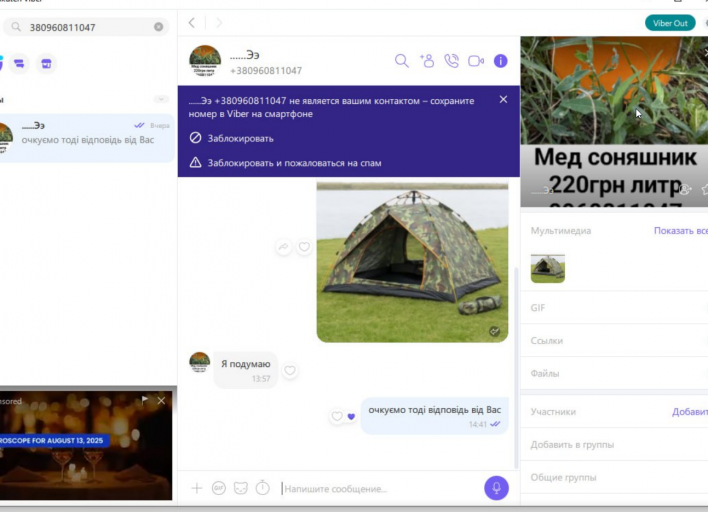Go forward with the right arrow
The width and height of the screenshot is (708, 512).
tap(219, 23)
